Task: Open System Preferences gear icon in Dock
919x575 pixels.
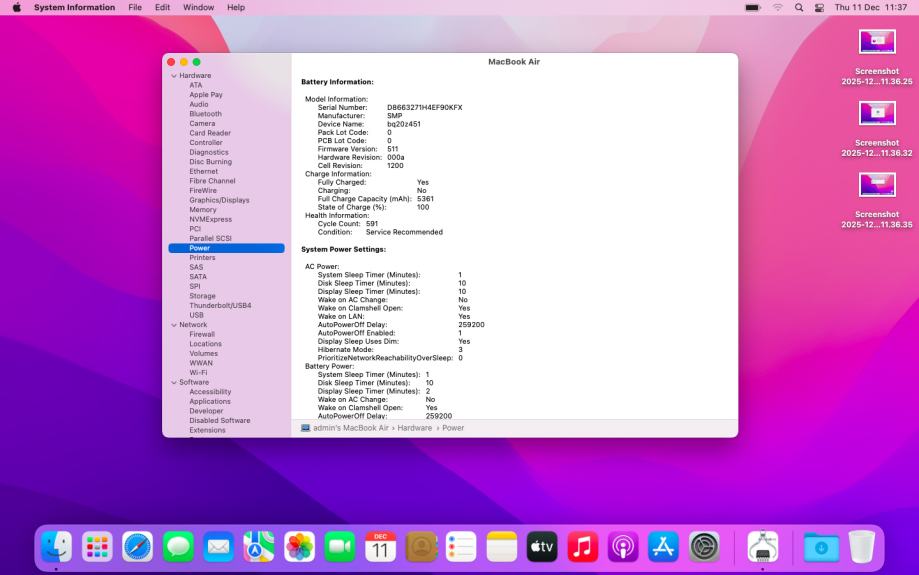Action: 704,547
